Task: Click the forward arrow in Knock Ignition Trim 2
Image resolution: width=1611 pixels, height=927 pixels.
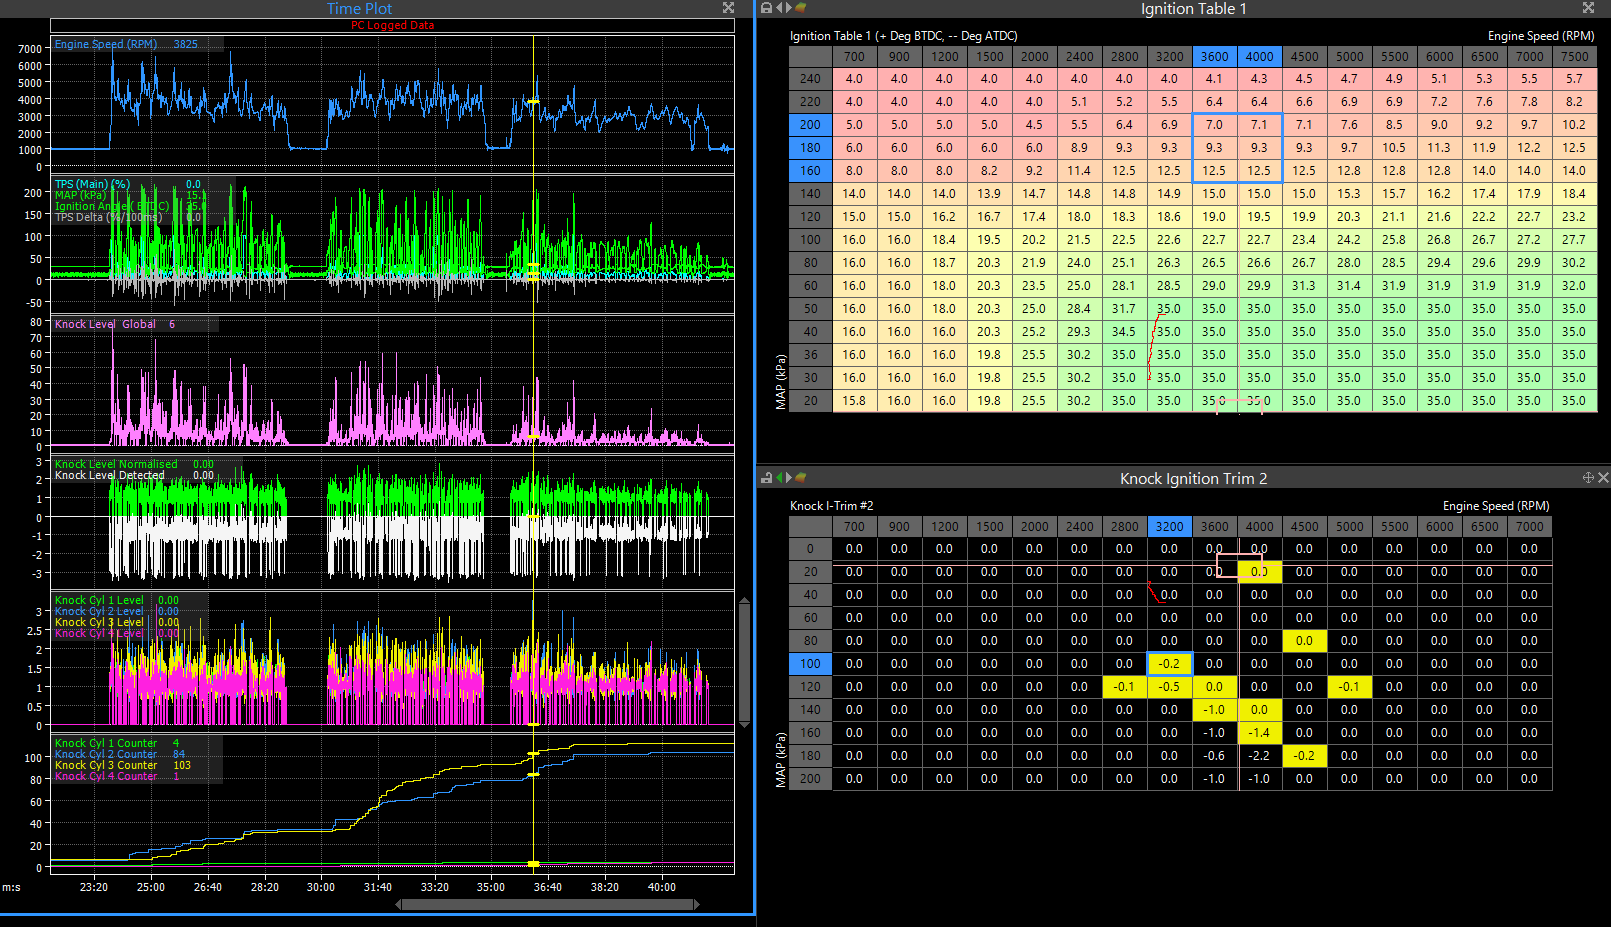Action: [789, 478]
